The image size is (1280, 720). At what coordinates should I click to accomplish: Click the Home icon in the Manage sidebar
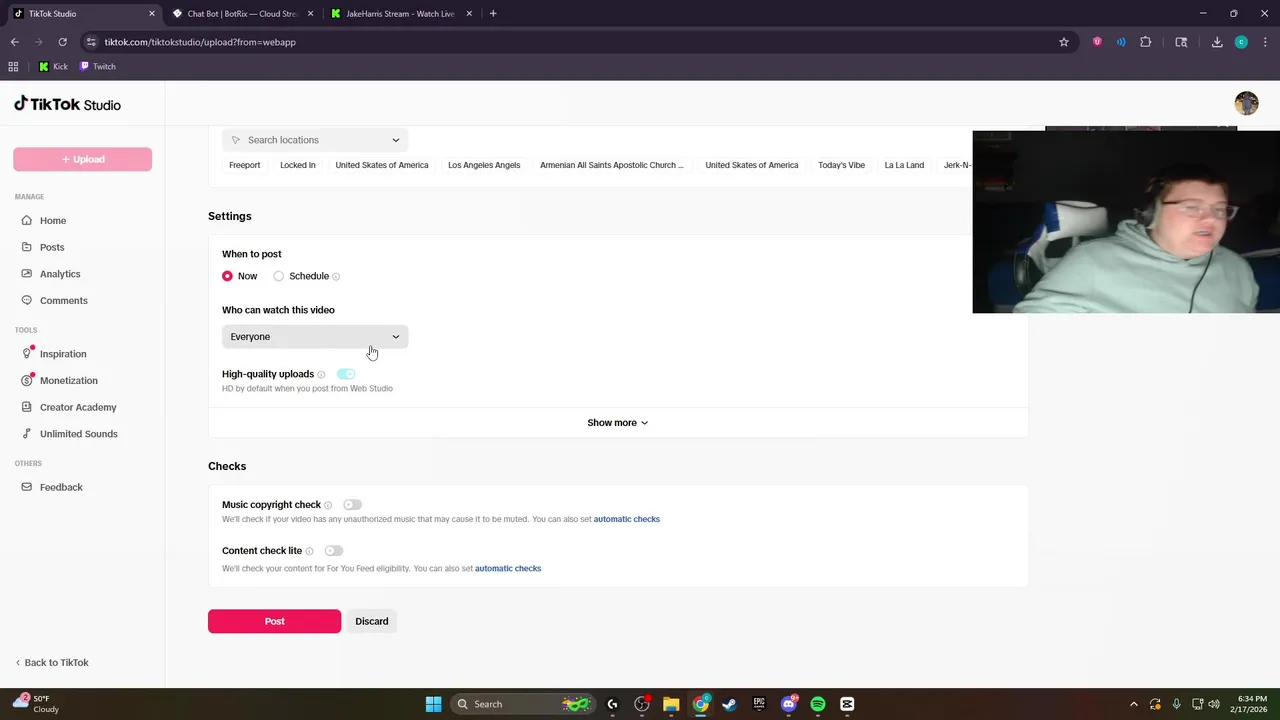click(26, 220)
